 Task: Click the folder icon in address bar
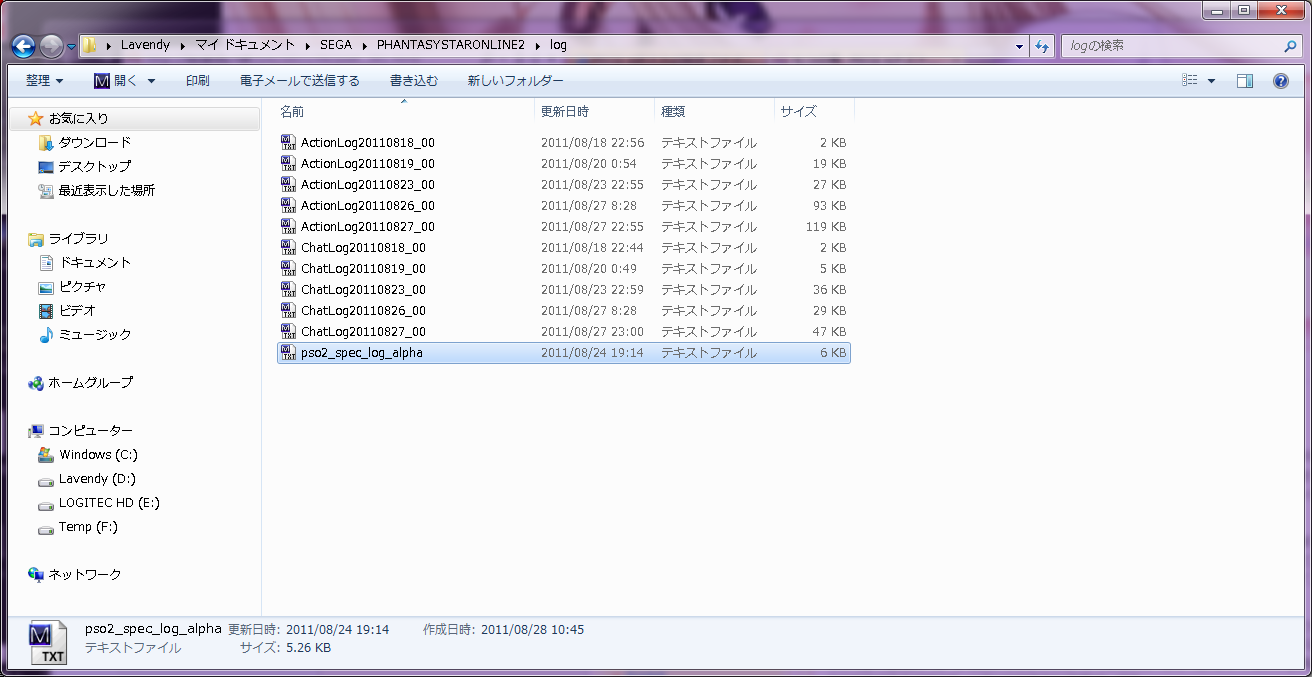[90, 45]
